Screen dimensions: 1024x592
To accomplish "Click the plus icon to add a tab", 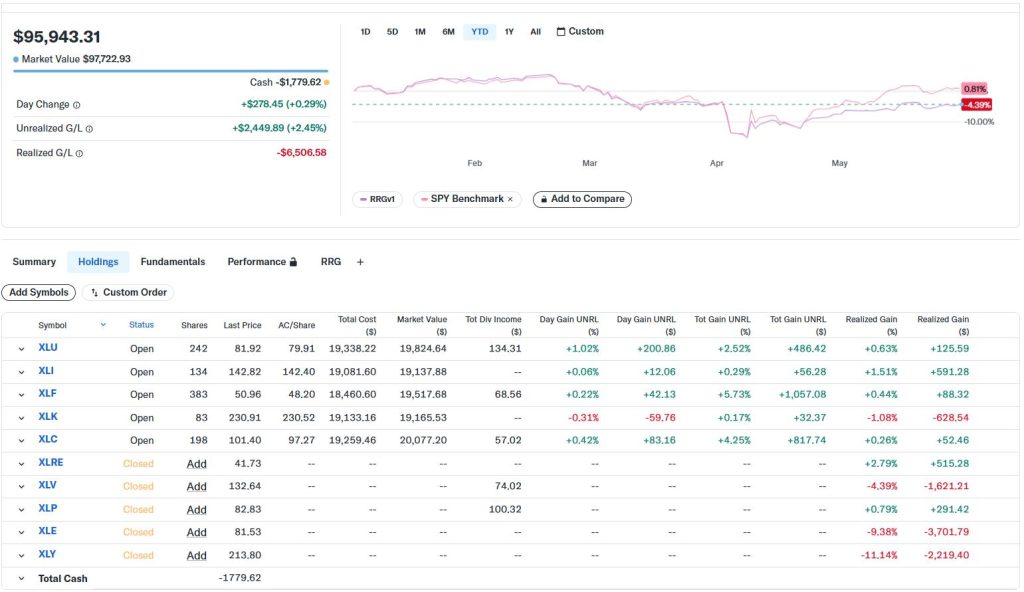I will click(360, 262).
